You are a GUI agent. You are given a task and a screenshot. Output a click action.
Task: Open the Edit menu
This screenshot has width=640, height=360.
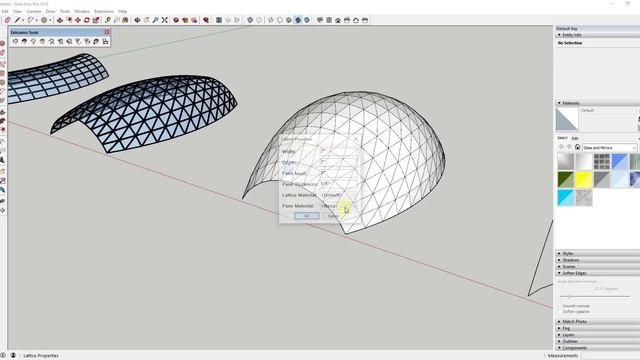pos(5,11)
